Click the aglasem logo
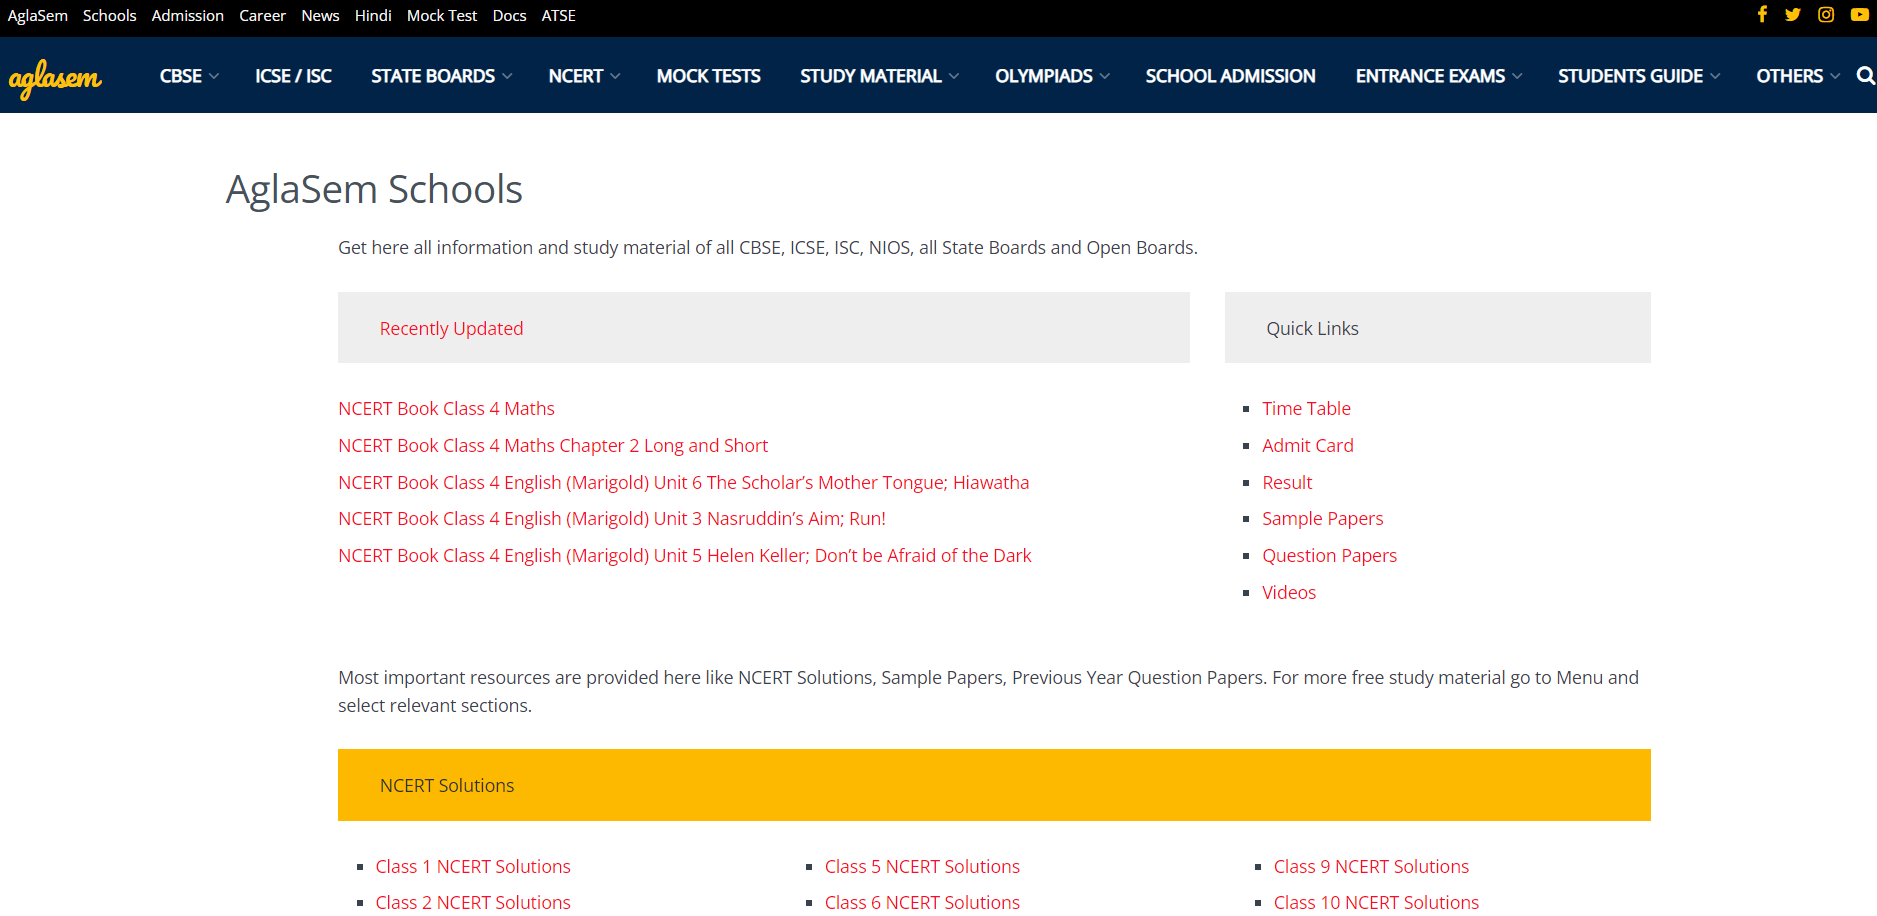This screenshot has height=916, width=1877. (55, 78)
